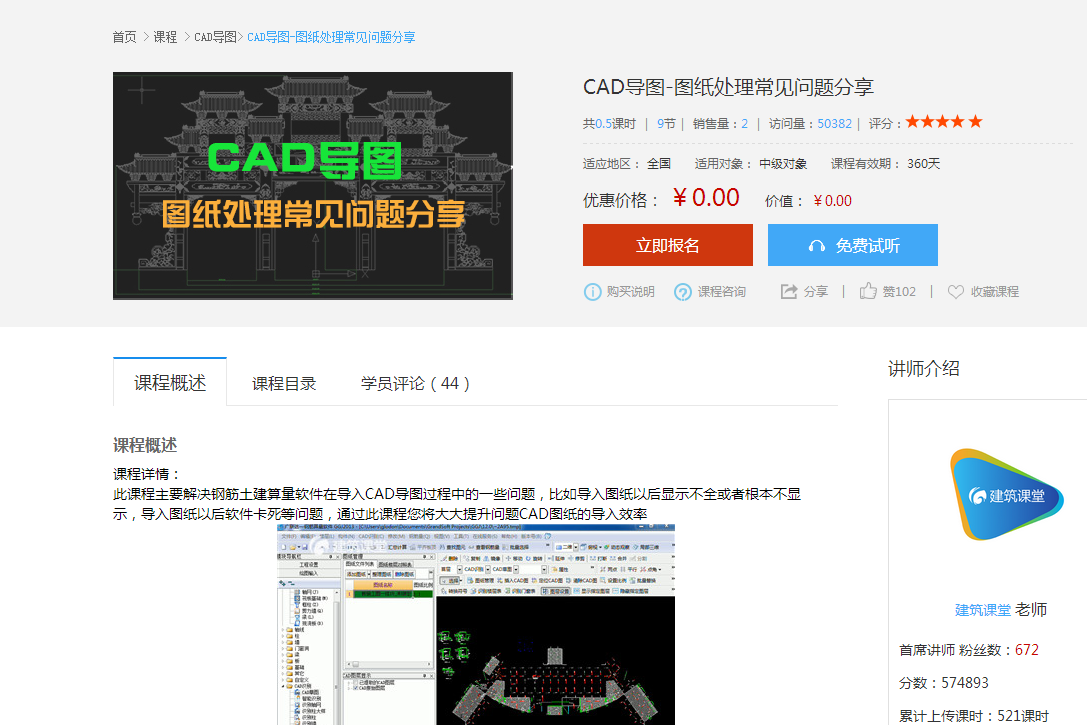This screenshot has height=725, width=1087.
Task: Click the heart 收藏课程 icon
Action: tap(956, 292)
